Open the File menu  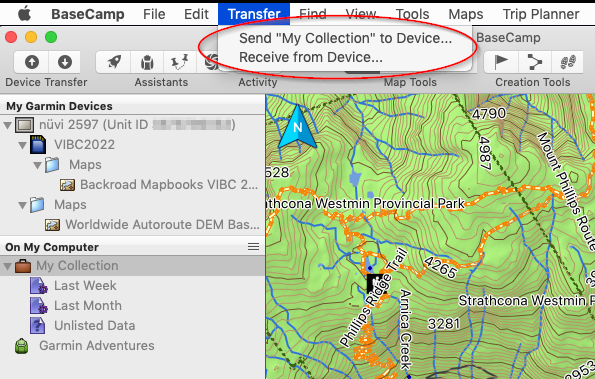tap(154, 14)
